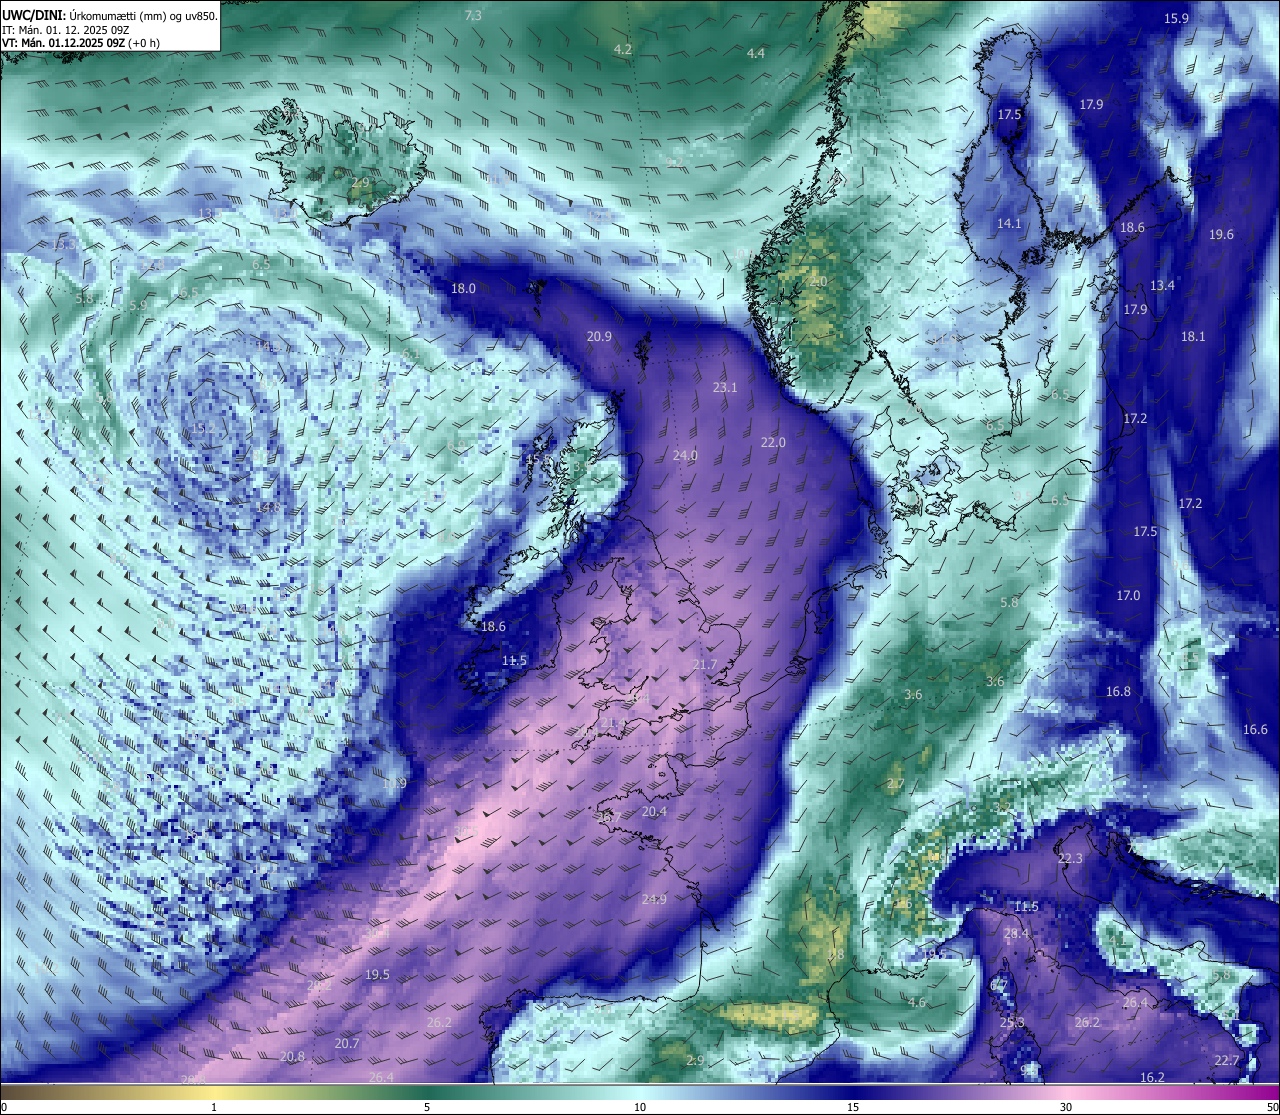This screenshot has height=1115, width=1280.
Task: Click the 15 tick on the color scale
Action: [853, 1107]
